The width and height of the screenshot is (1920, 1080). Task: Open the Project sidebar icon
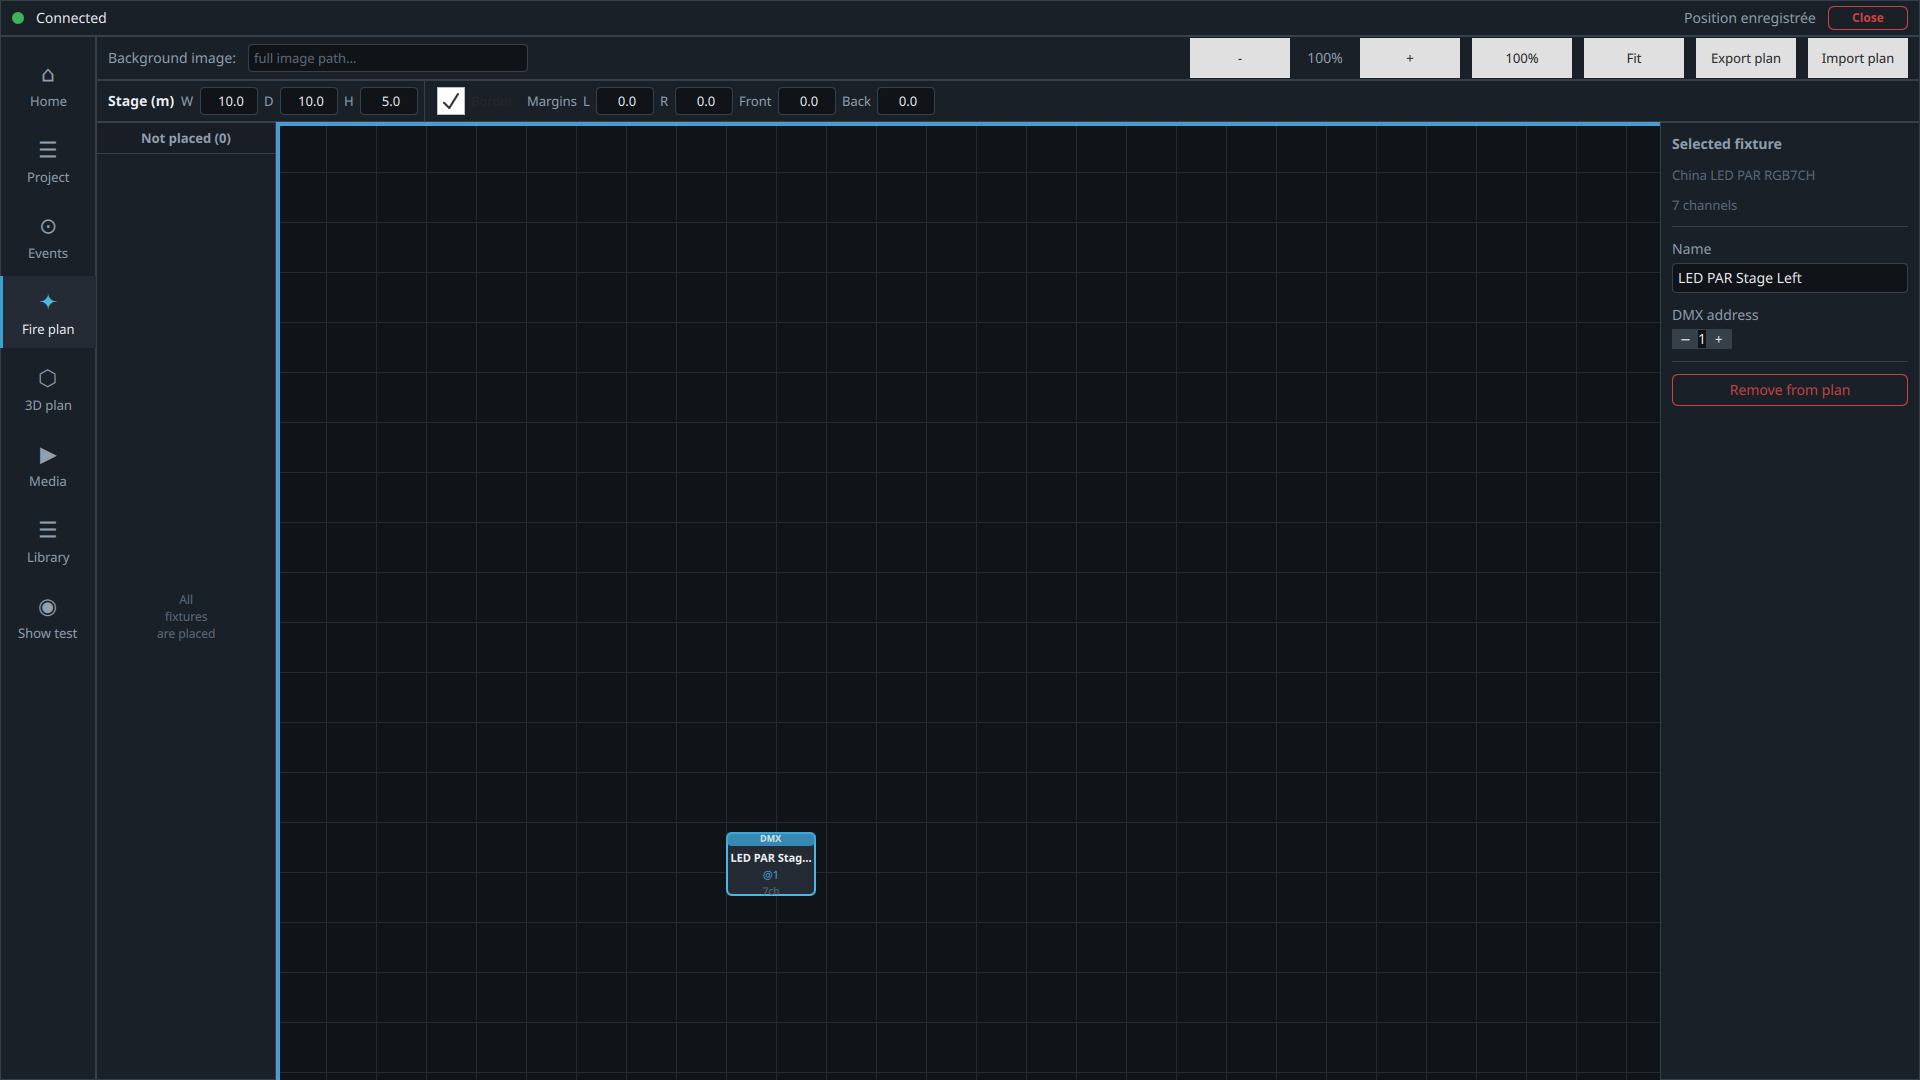coord(48,163)
